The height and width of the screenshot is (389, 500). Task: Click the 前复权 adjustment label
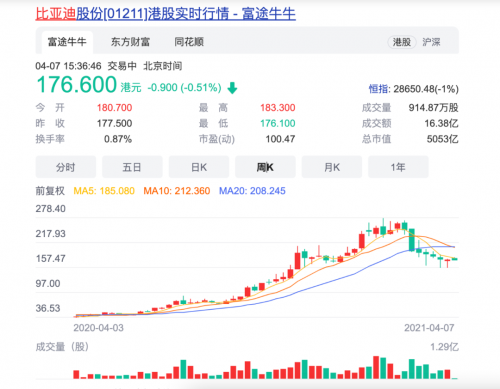[x=50, y=191]
